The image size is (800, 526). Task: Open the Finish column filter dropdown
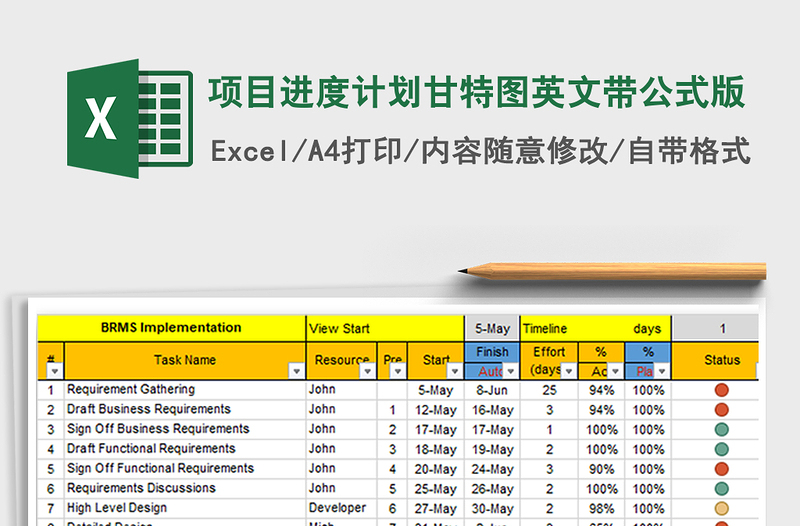coord(510,371)
